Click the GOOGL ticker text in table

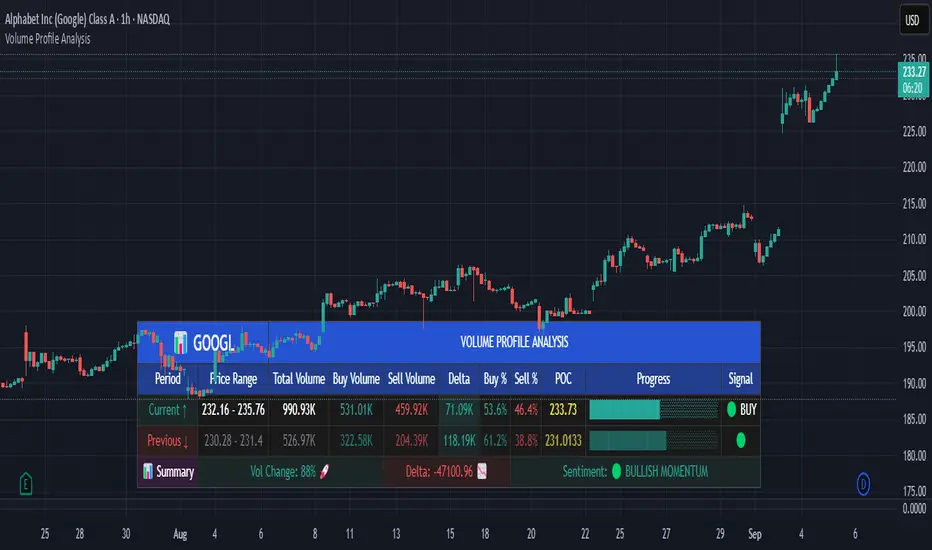(213, 342)
